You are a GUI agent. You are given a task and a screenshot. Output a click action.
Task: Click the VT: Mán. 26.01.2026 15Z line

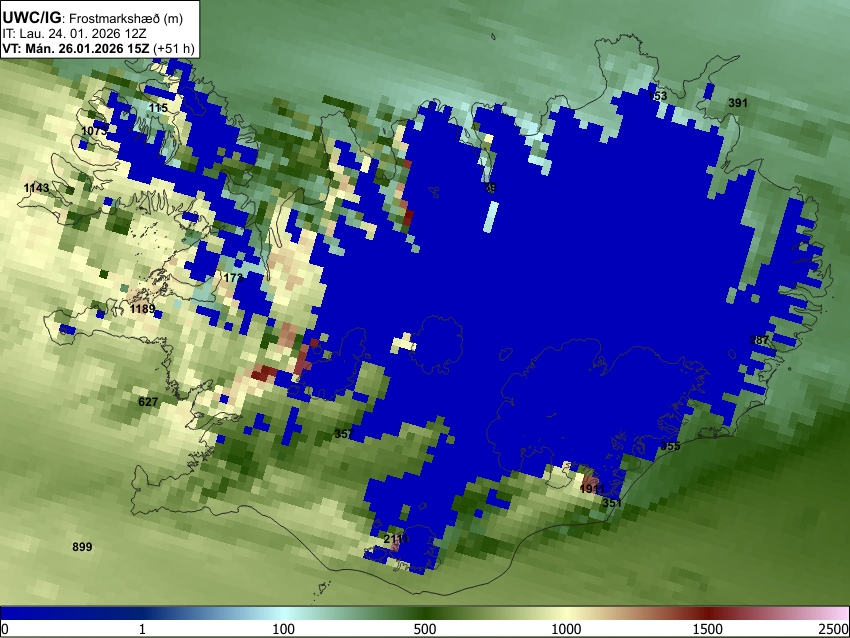[75, 48]
